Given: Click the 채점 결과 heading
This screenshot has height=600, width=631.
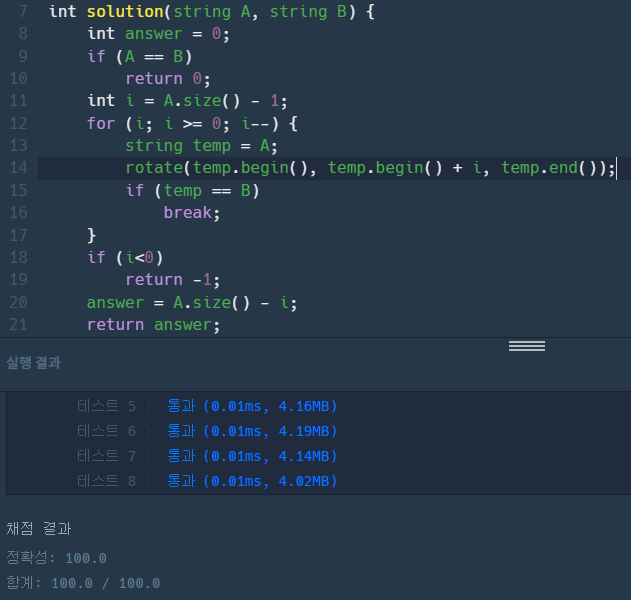Looking at the screenshot, I should pos(39,529).
